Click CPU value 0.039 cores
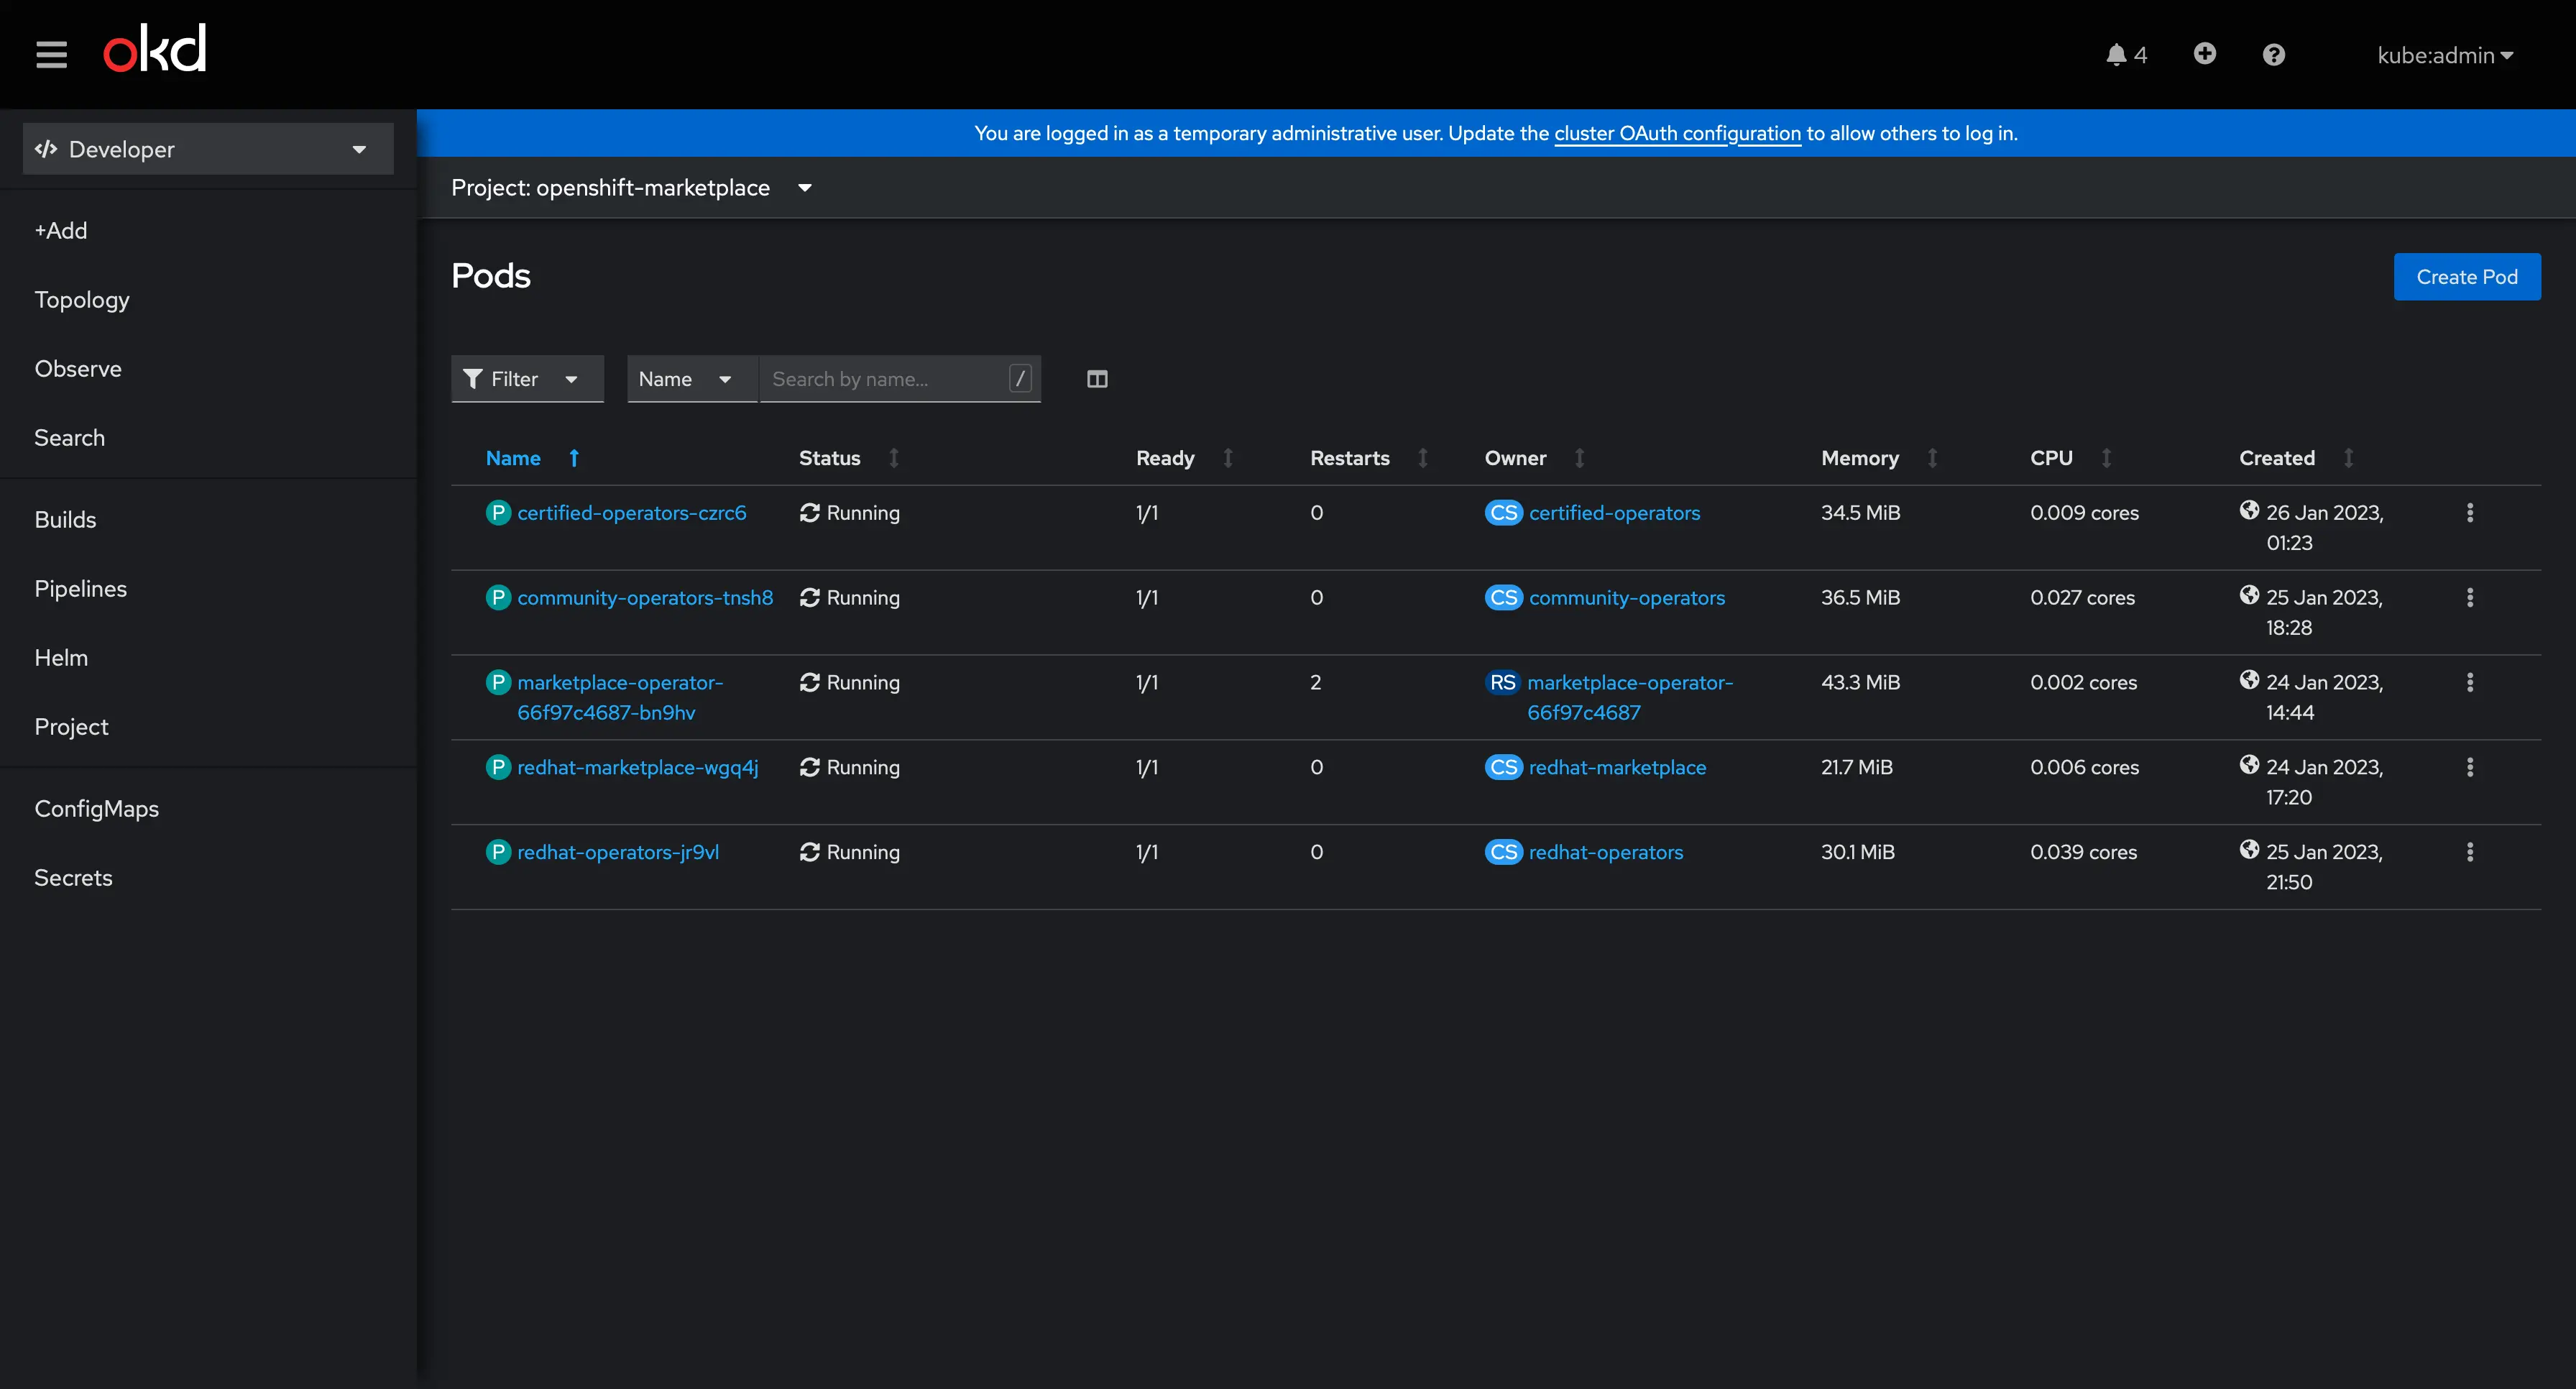Viewport: 2576px width, 1389px height. [x=2083, y=852]
